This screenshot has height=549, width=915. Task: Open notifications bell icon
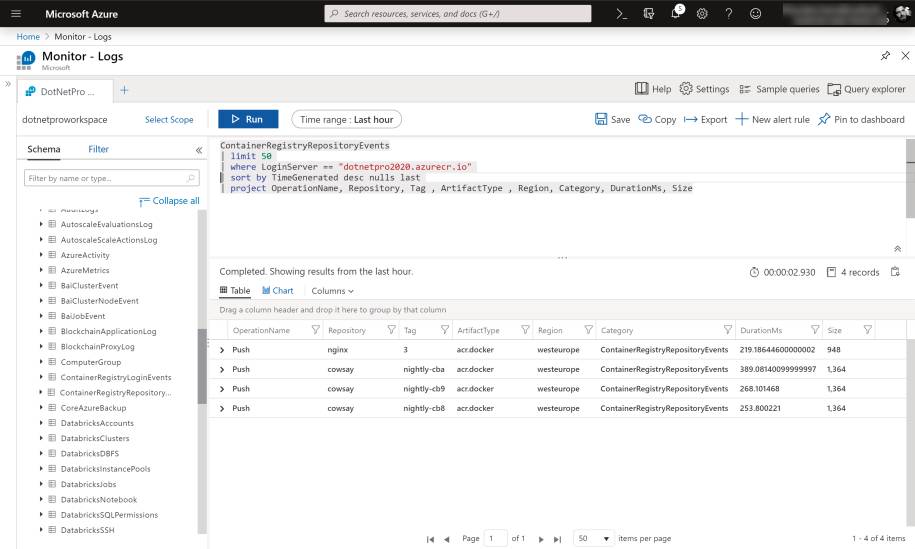click(676, 13)
